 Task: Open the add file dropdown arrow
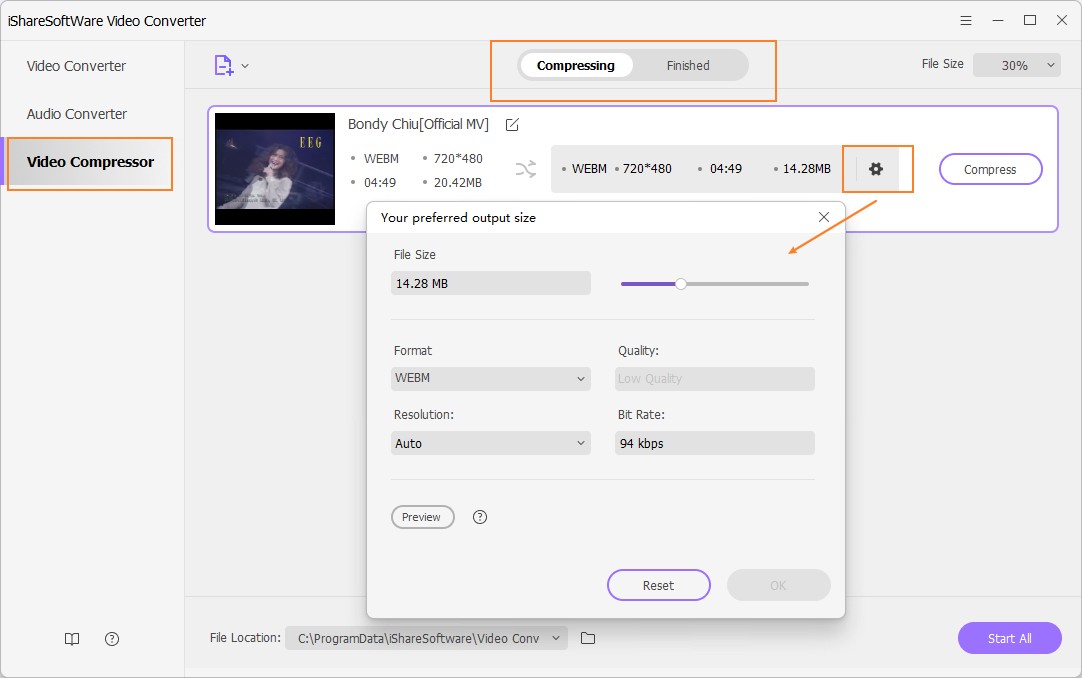pos(245,66)
